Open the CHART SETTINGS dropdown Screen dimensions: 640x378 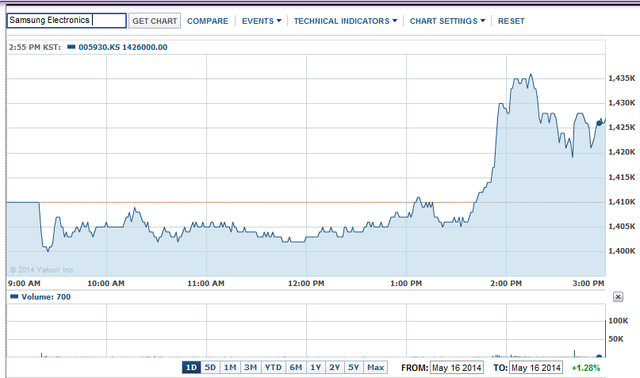(447, 21)
